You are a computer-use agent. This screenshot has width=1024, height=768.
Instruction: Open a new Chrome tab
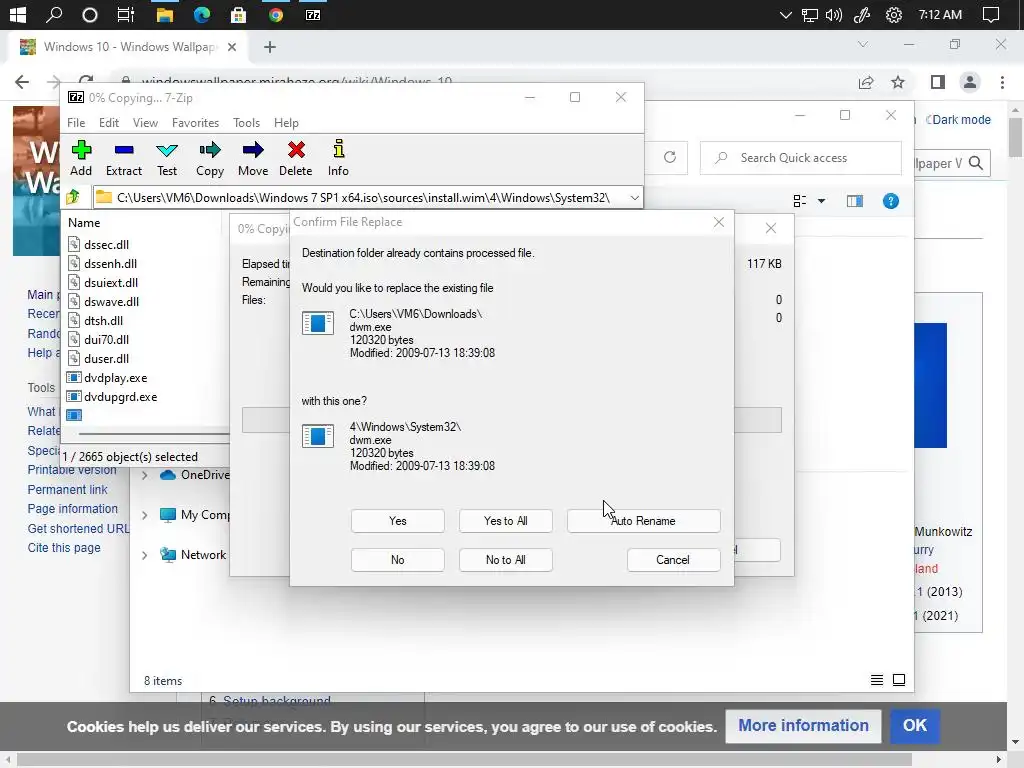pyautogui.click(x=270, y=47)
